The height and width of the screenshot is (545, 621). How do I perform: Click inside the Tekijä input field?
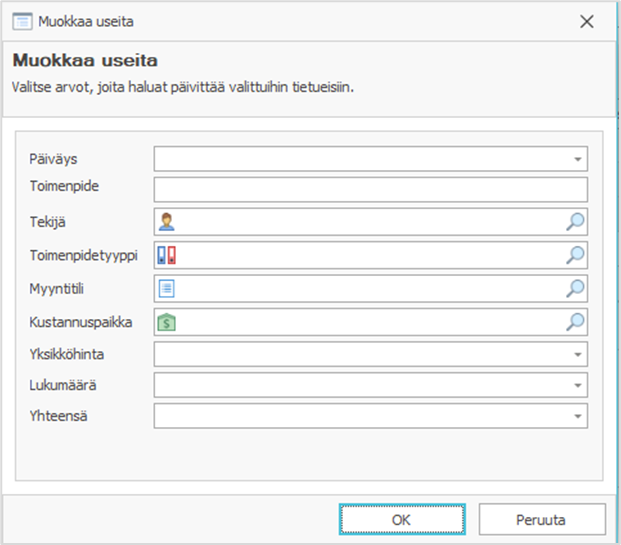pyautogui.click(x=370, y=222)
